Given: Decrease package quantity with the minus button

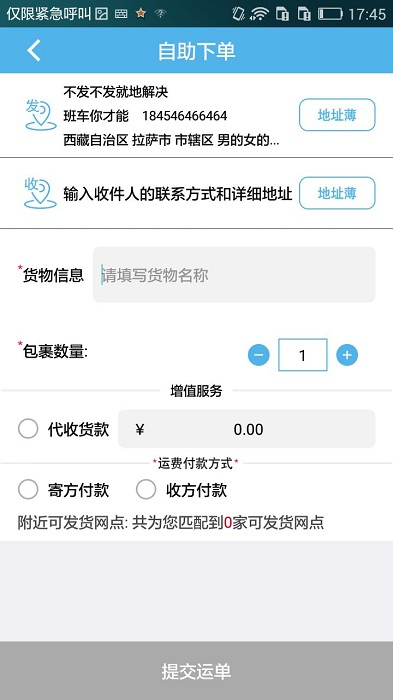Looking at the screenshot, I should point(259,355).
